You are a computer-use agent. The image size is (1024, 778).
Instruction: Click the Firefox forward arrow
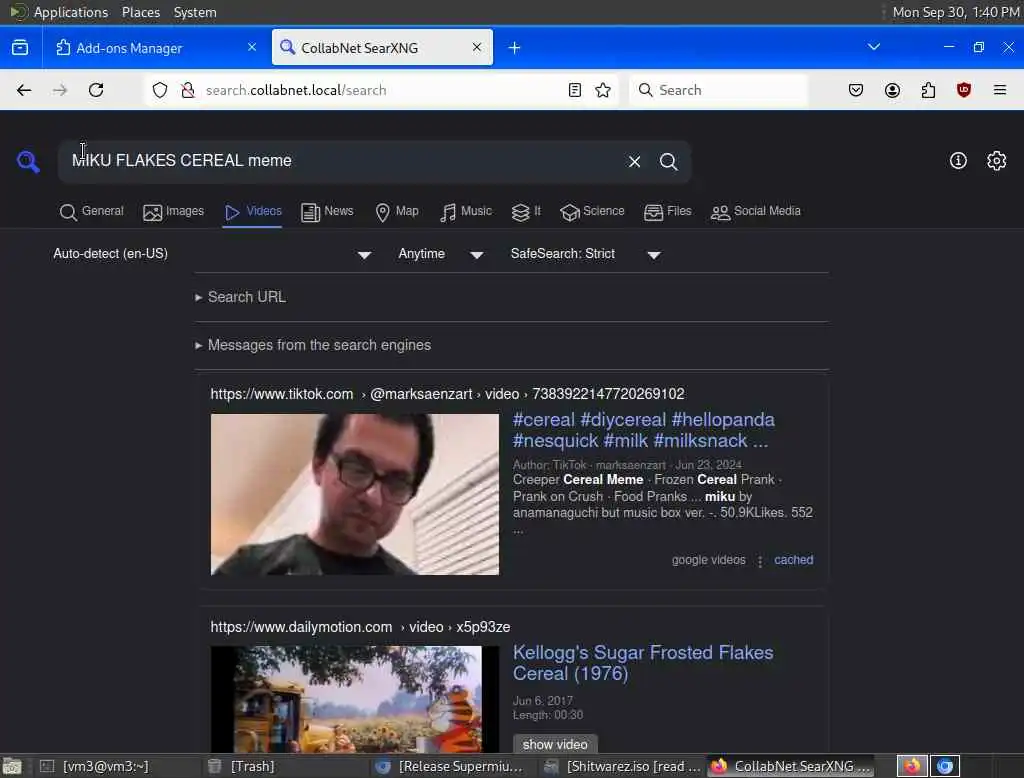(60, 90)
